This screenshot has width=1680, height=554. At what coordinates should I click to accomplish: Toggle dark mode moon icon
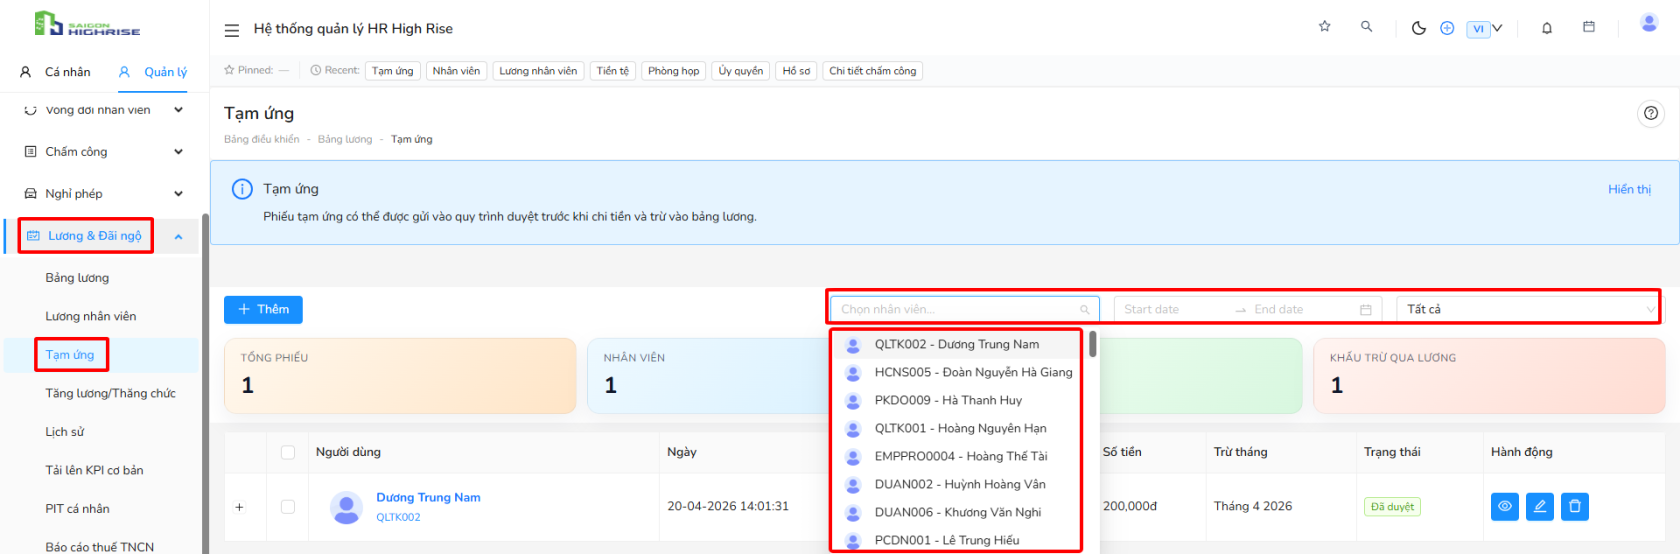(x=1418, y=28)
